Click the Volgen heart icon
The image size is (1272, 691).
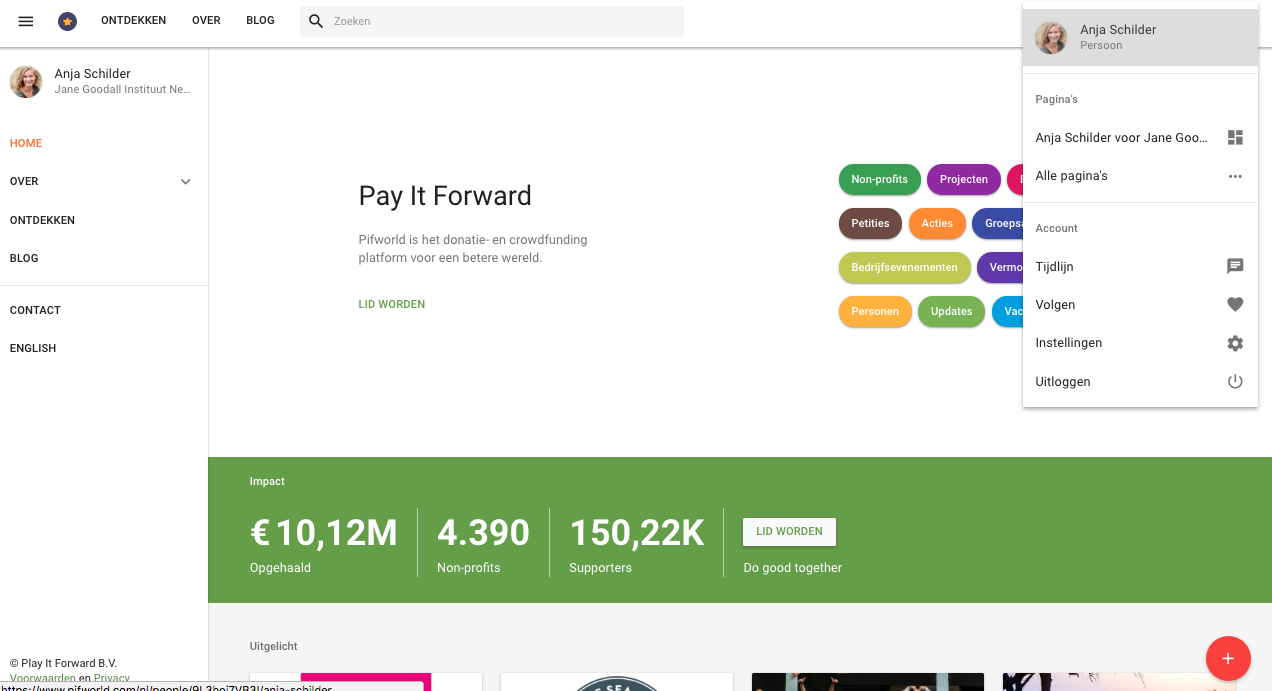1235,305
